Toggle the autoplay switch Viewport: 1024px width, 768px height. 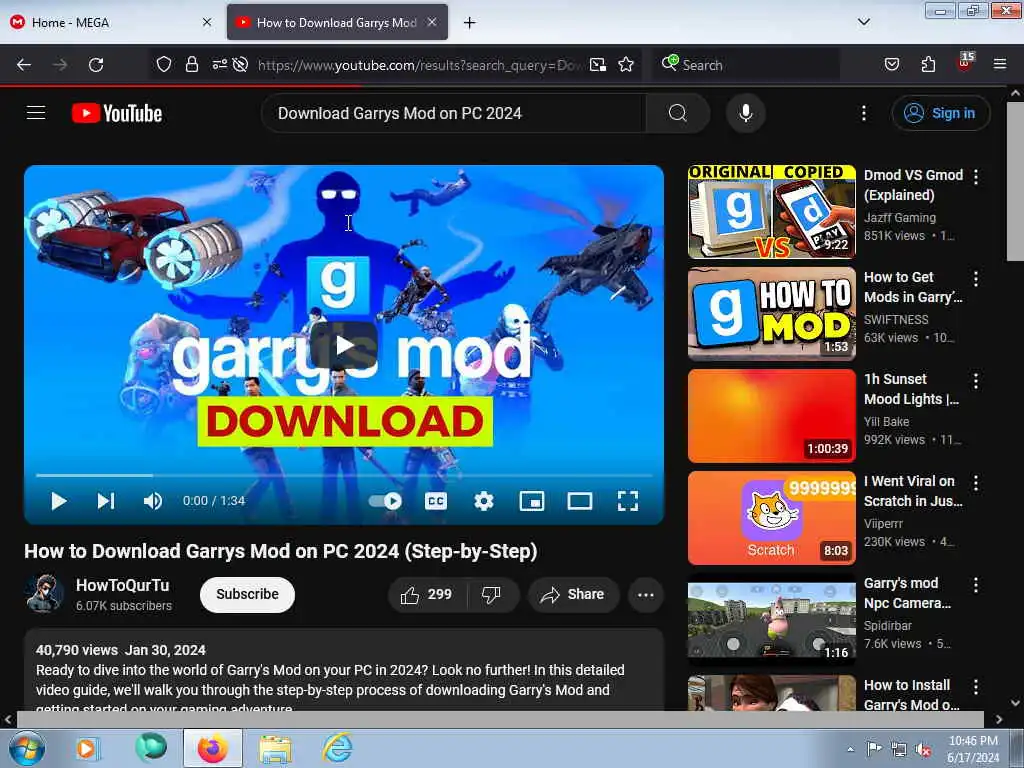tap(385, 501)
